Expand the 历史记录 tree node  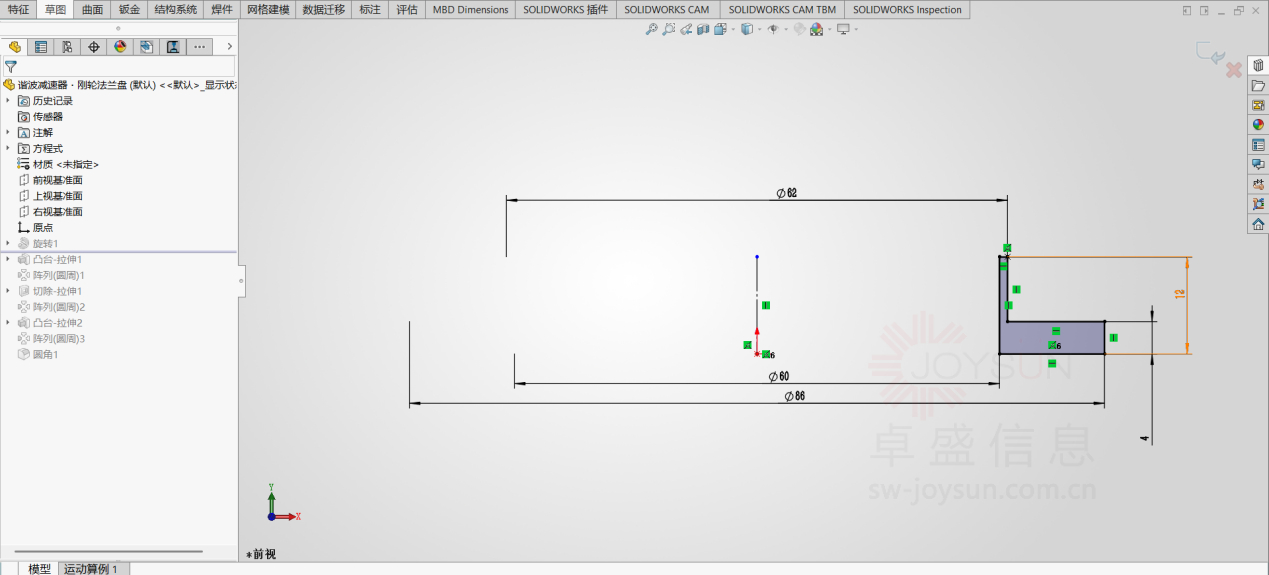(x=8, y=101)
